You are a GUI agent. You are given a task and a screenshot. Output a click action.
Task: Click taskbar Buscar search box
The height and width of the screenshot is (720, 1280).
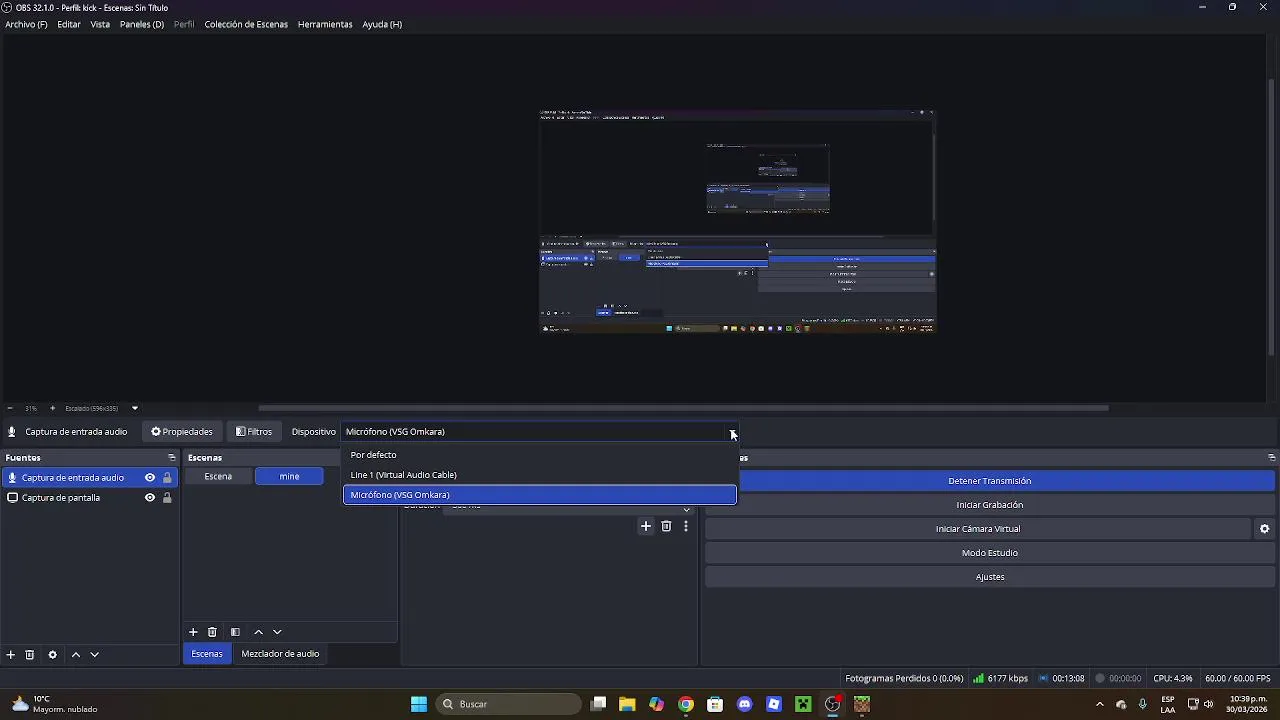(509, 704)
